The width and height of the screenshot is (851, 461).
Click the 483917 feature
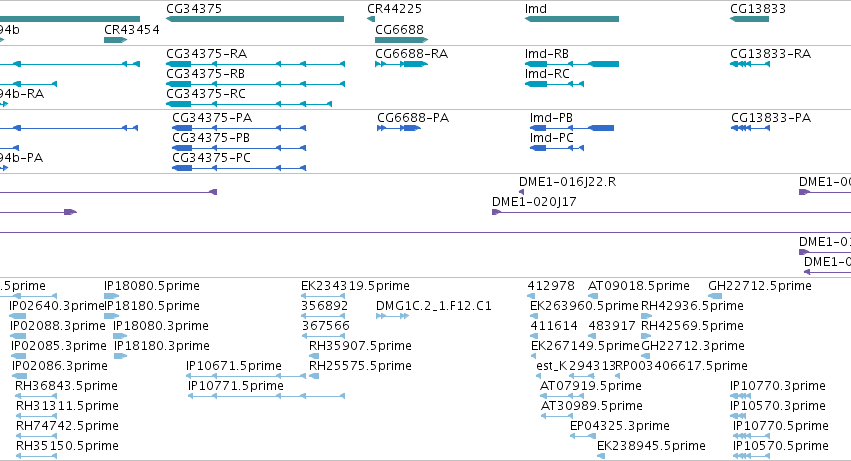click(x=593, y=337)
